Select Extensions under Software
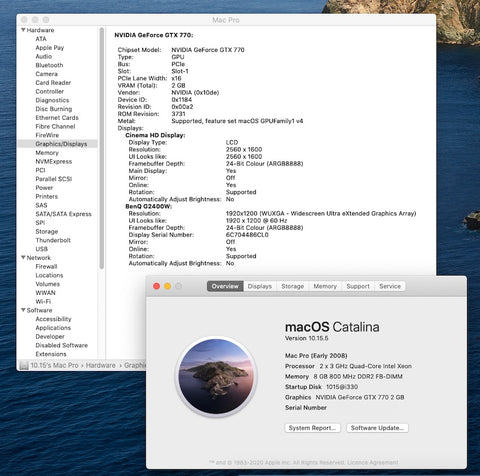Screen dimensions: 480x476 pyautogui.click(x=51, y=354)
